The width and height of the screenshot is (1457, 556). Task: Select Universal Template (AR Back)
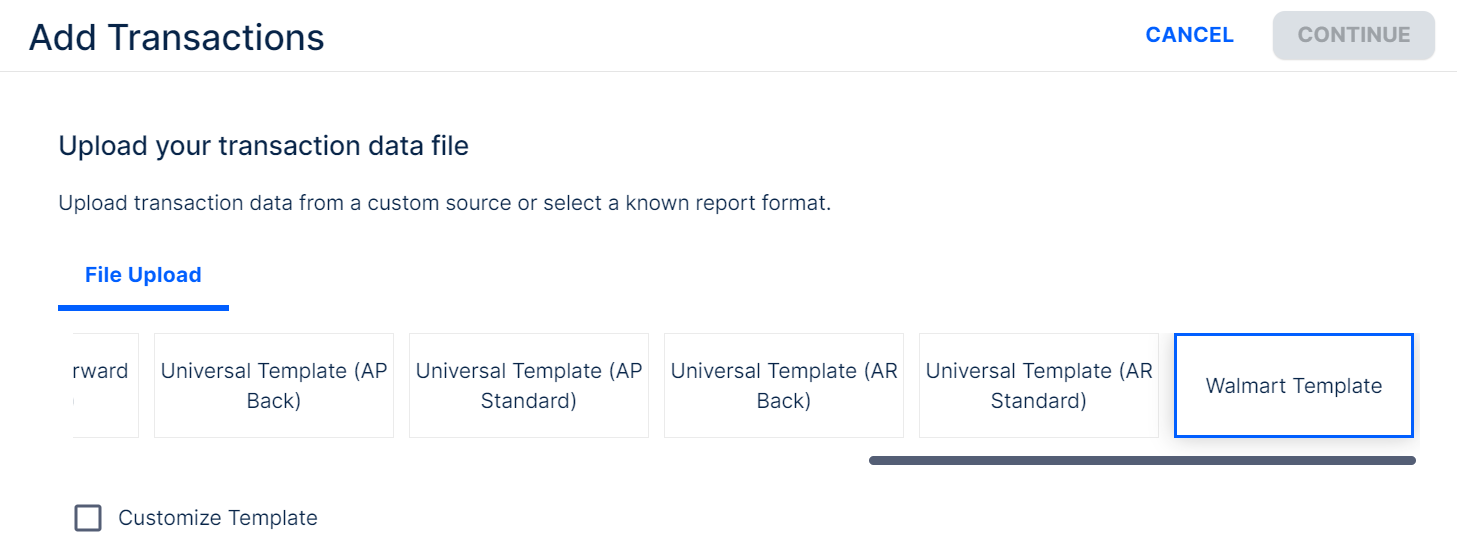tap(783, 386)
